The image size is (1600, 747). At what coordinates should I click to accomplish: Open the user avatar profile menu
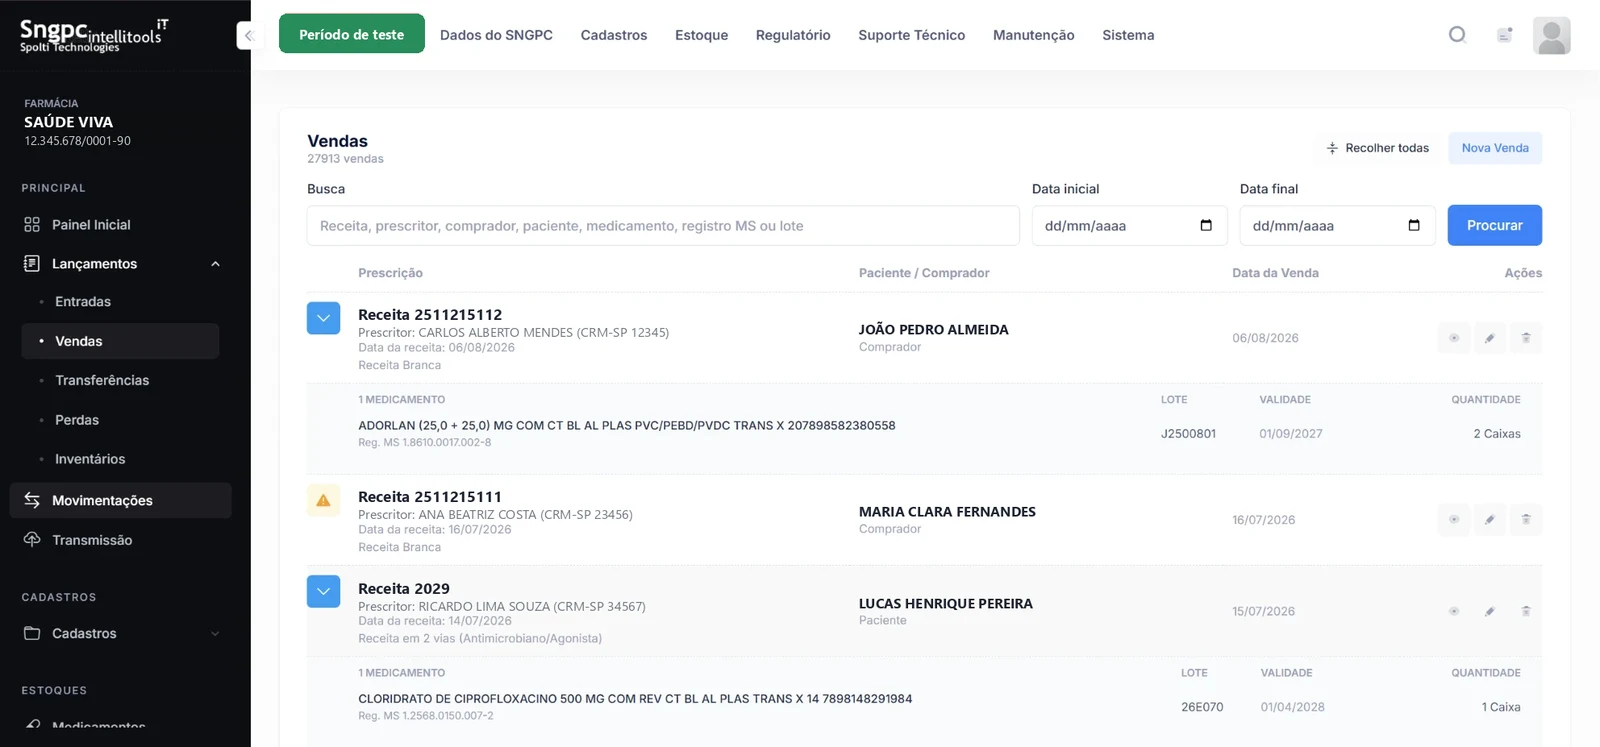tap(1552, 36)
